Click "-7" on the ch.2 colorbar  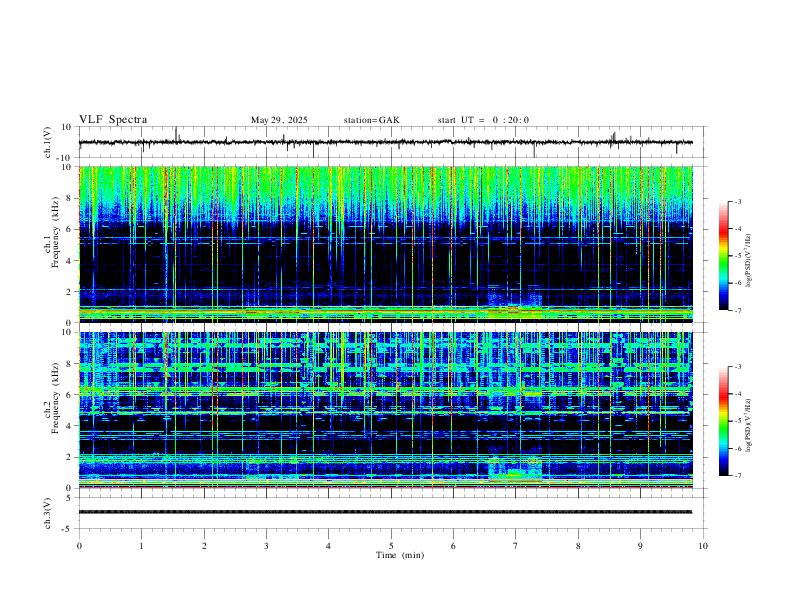738,476
